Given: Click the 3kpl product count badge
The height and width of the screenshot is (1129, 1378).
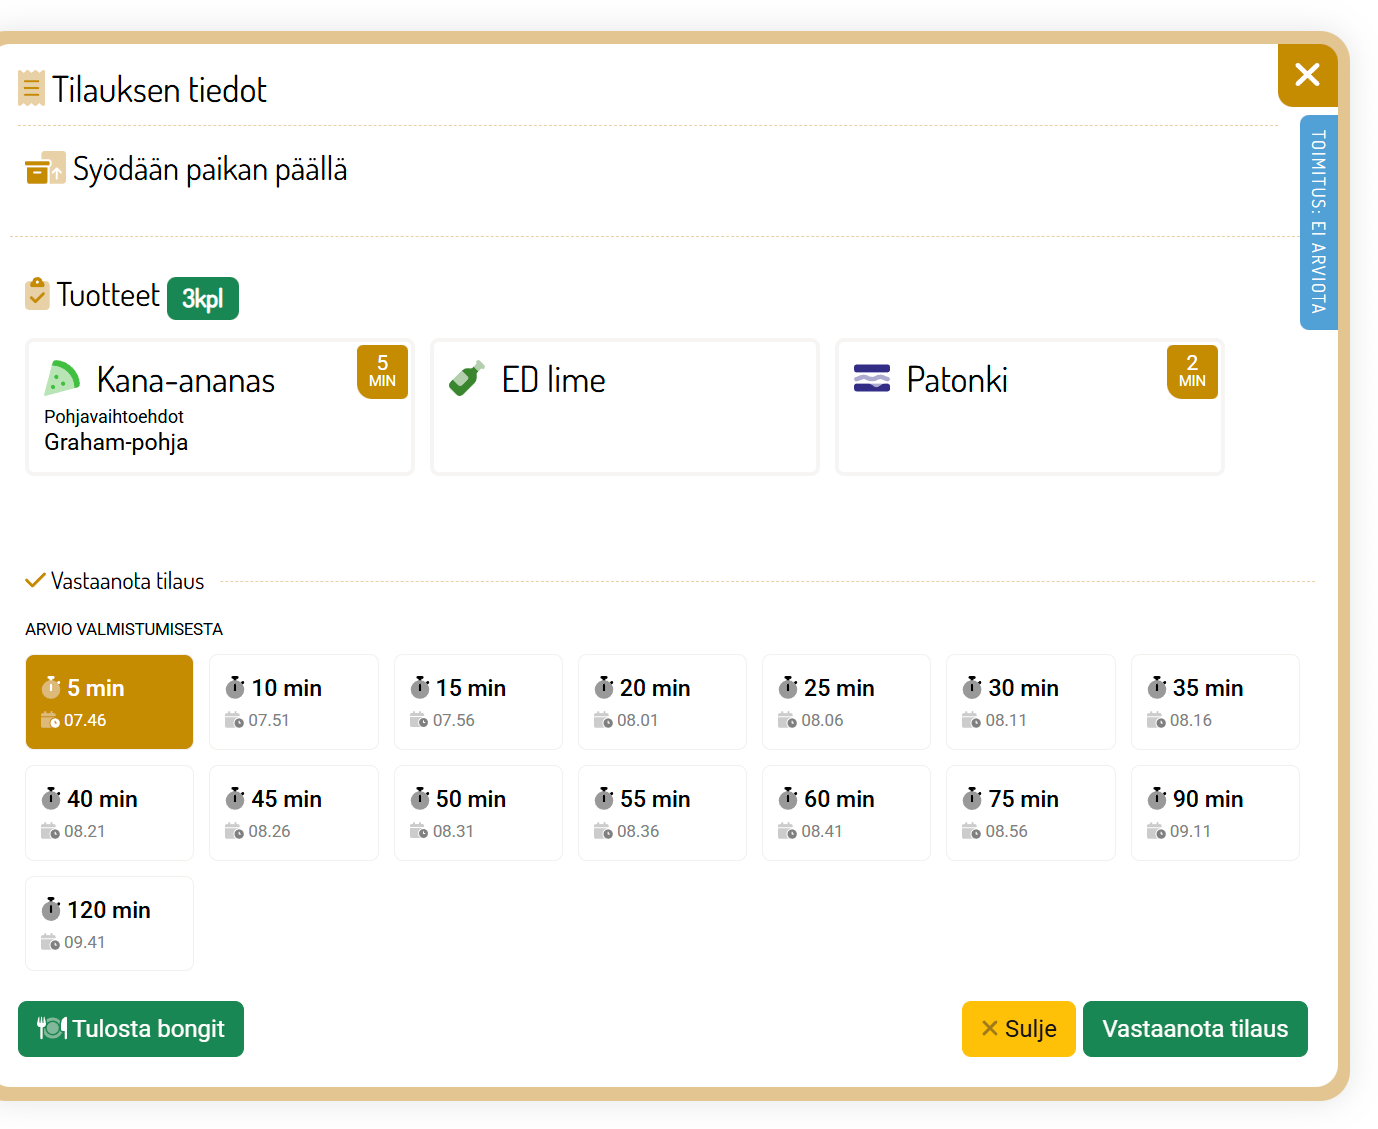Looking at the screenshot, I should pos(202,299).
